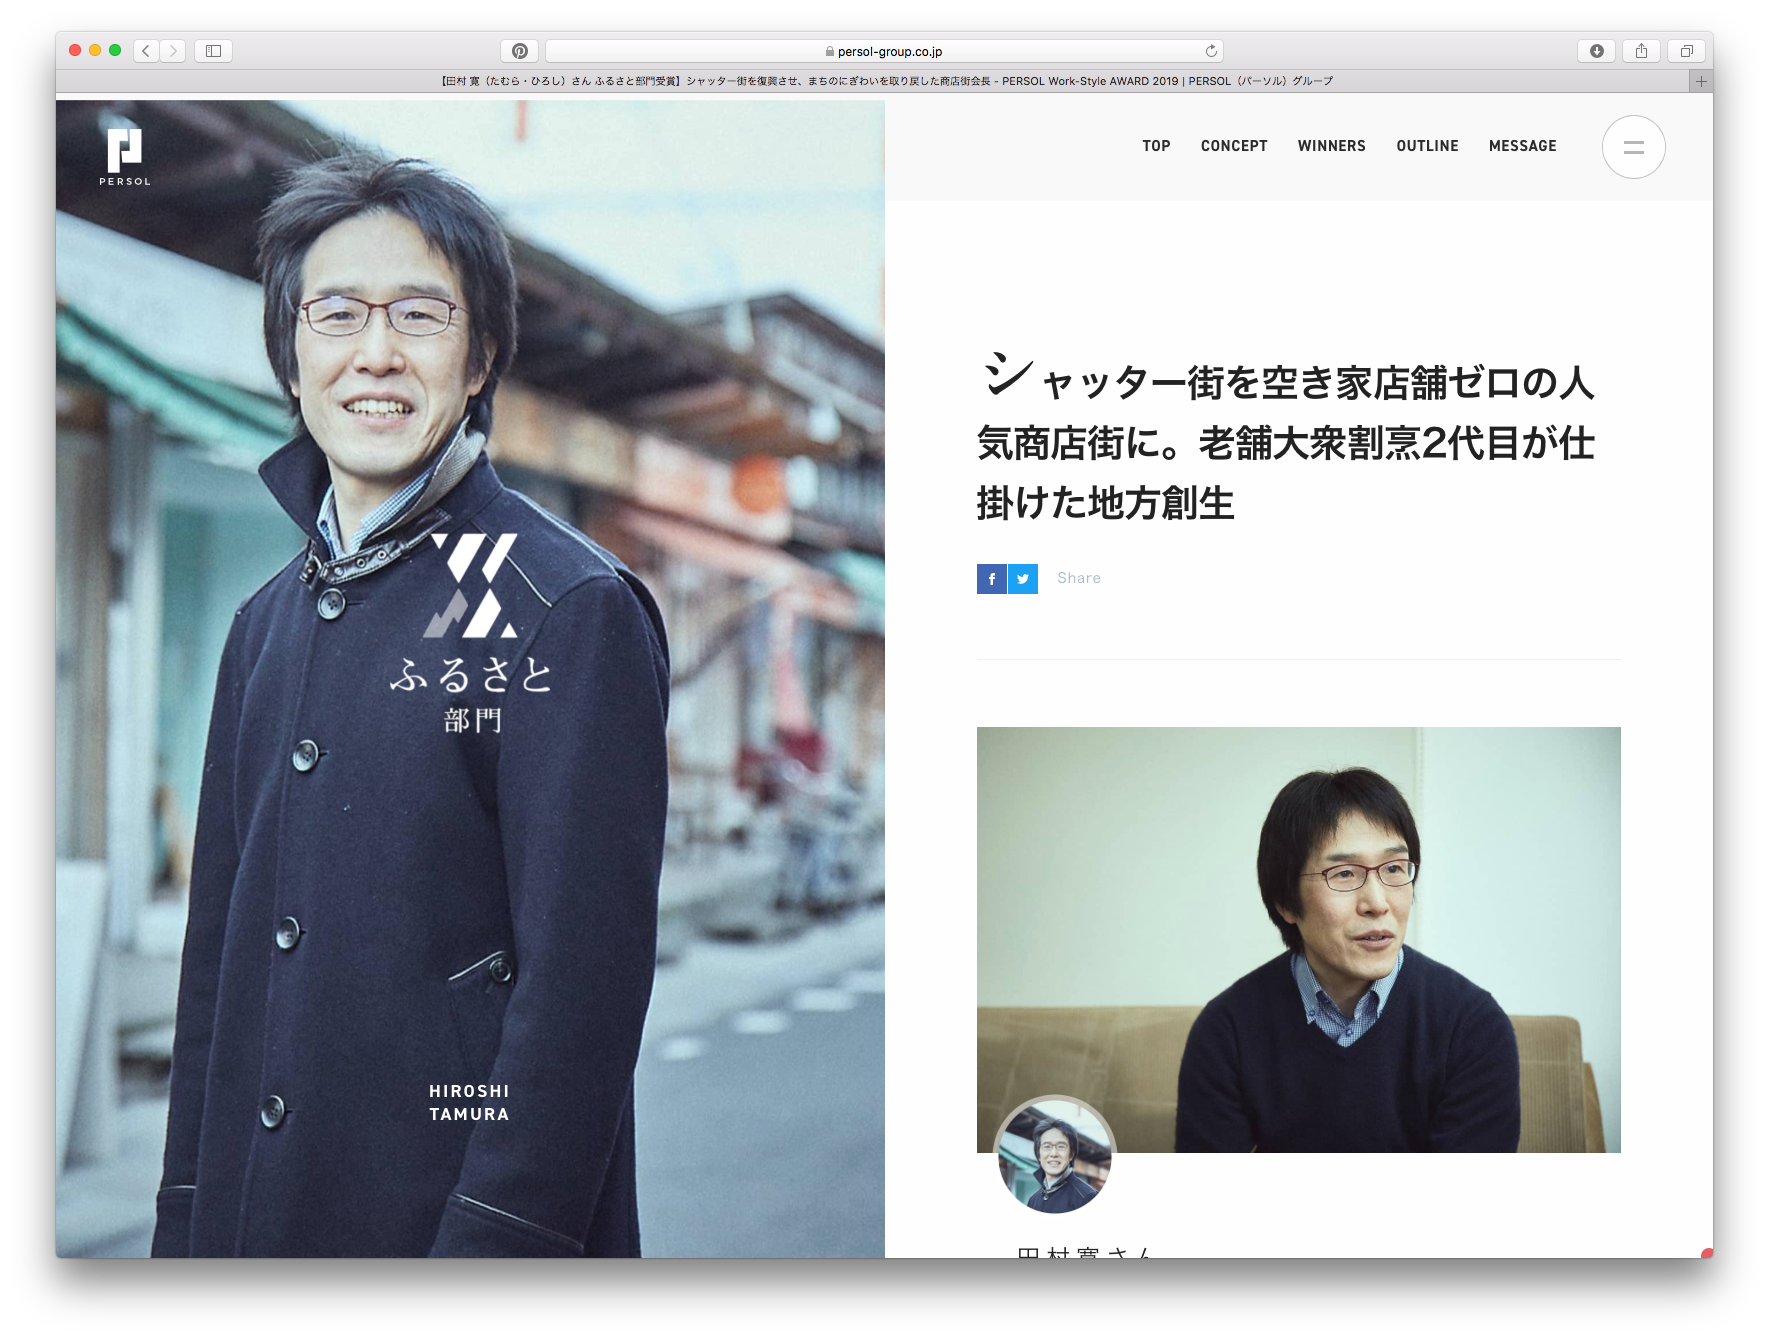The height and width of the screenshot is (1338, 1769).
Task: Click the HIROSHI TAMURA name caption
Action: point(469,1103)
